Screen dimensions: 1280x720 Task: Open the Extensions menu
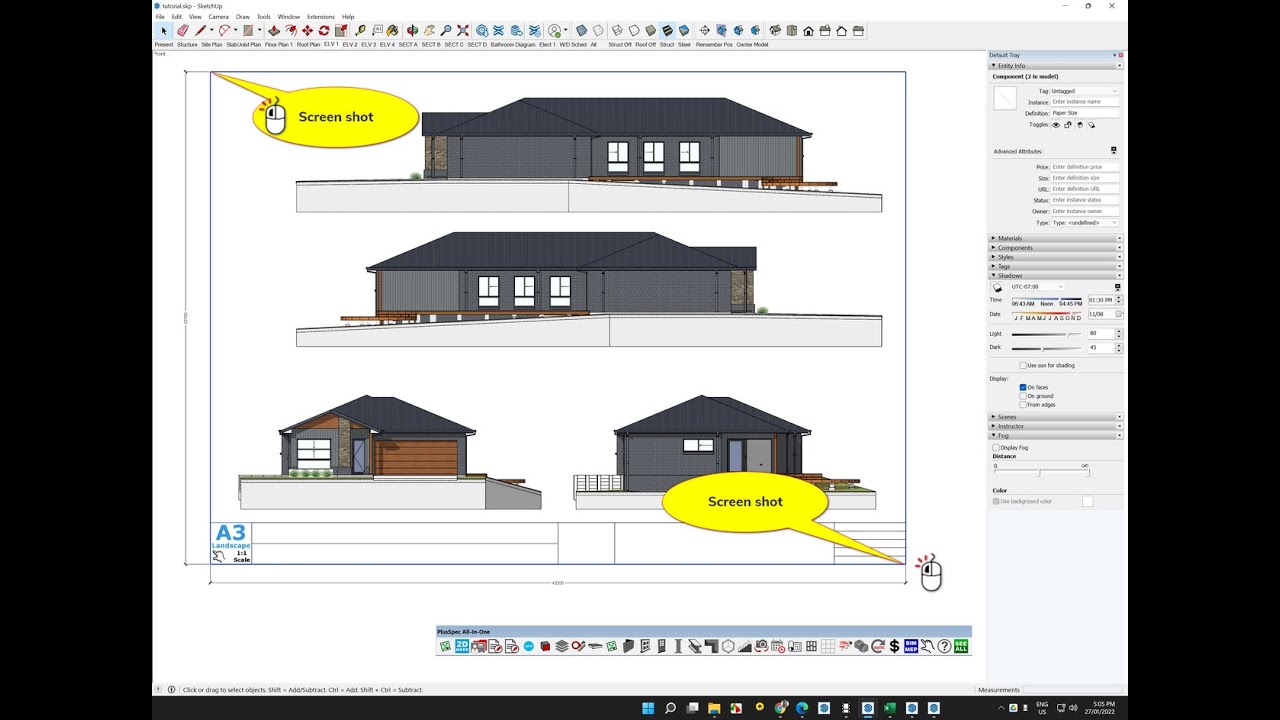321,17
